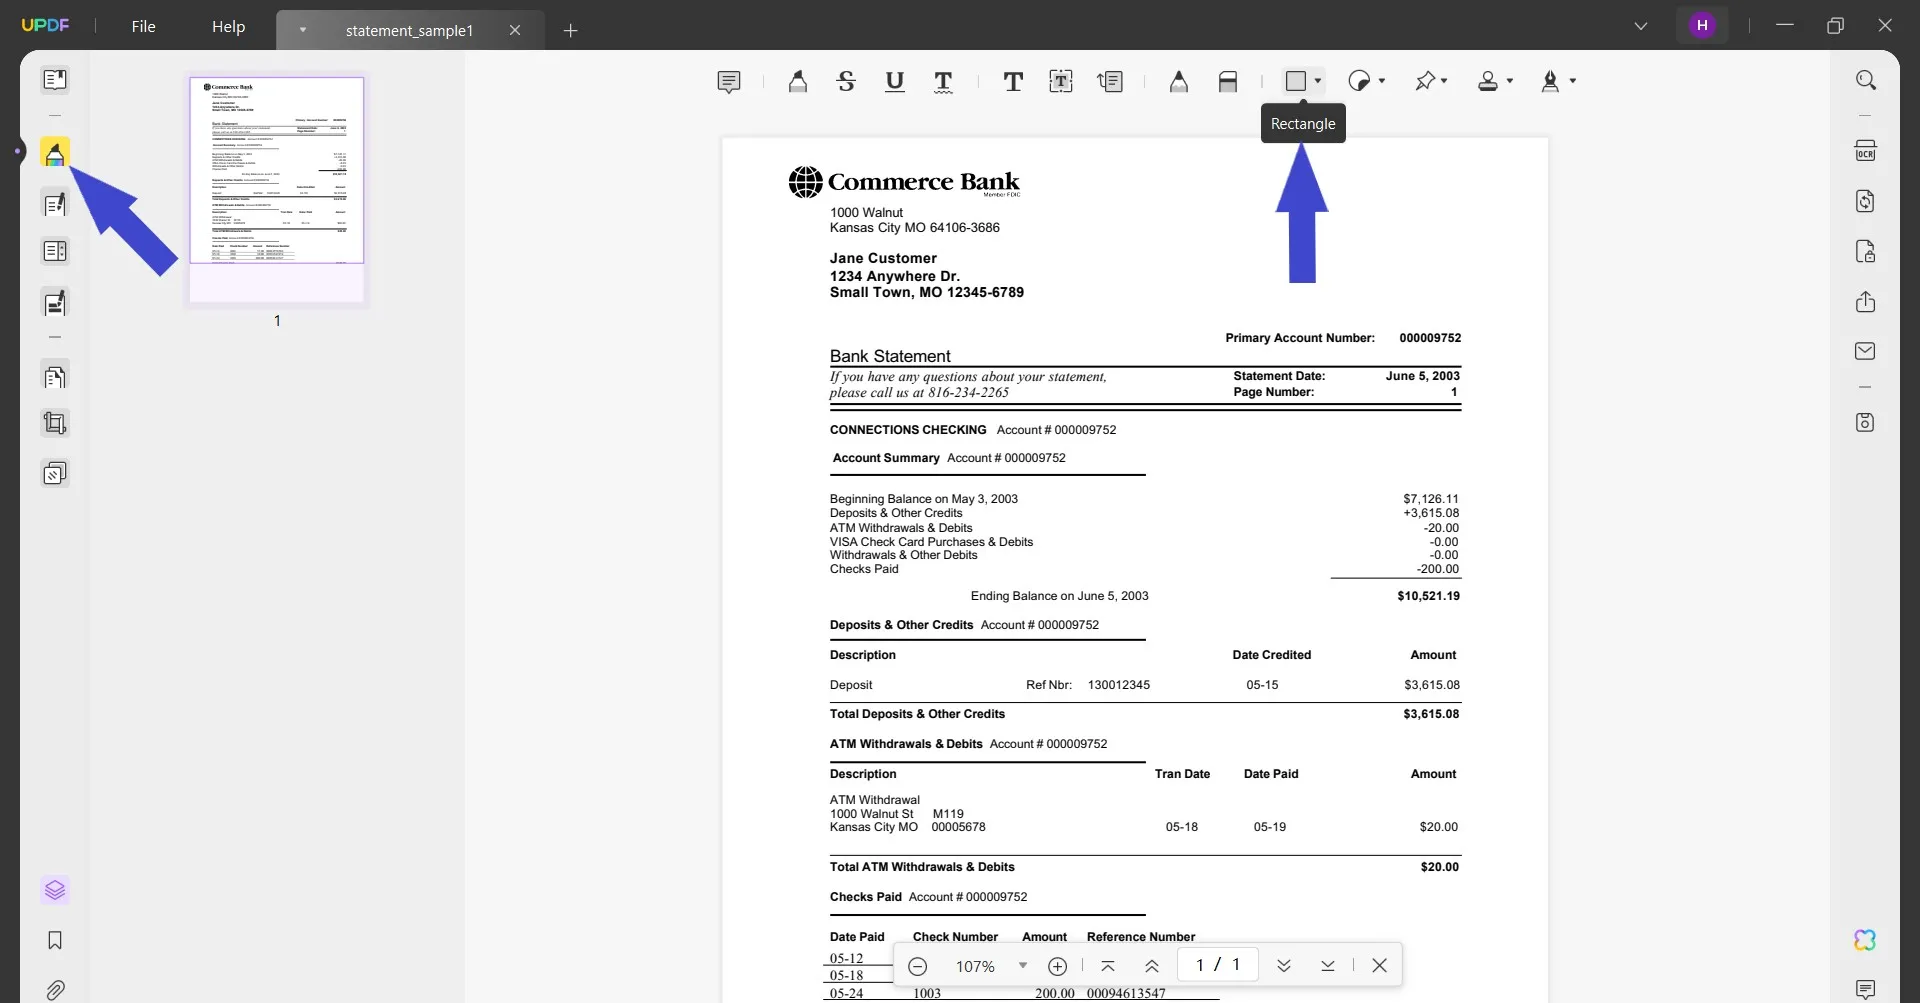Select the Sticker tool icon
Image resolution: width=1920 pixels, height=1003 pixels.
coord(1359,81)
